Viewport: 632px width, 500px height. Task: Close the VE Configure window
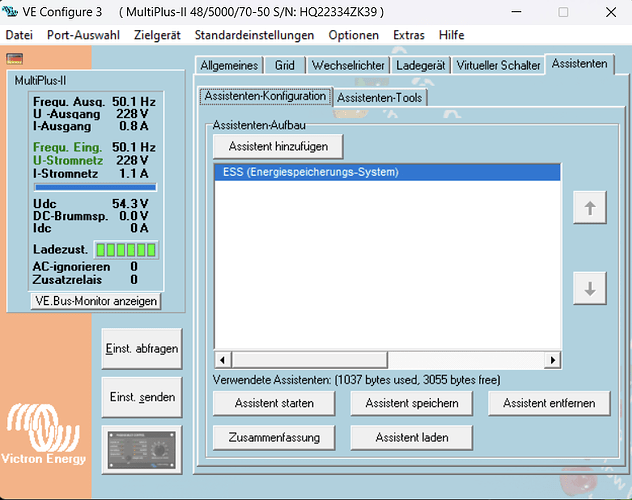611,12
